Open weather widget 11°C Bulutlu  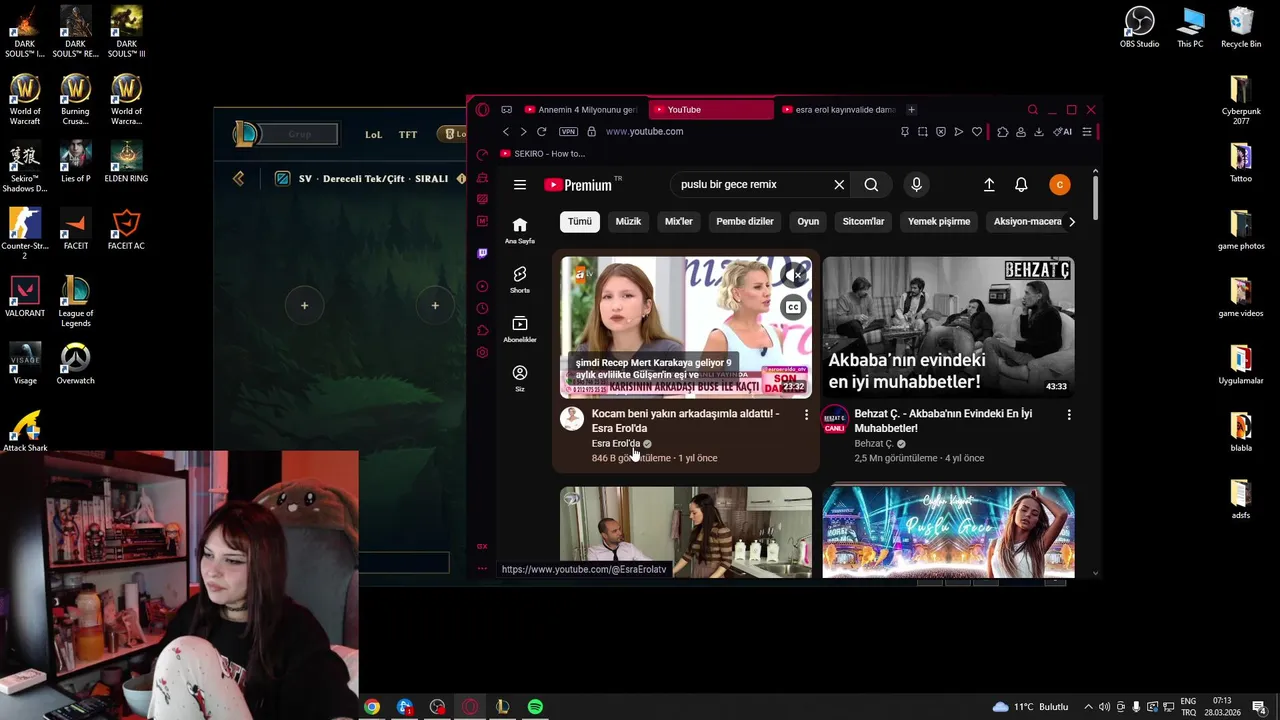[x=1030, y=707]
